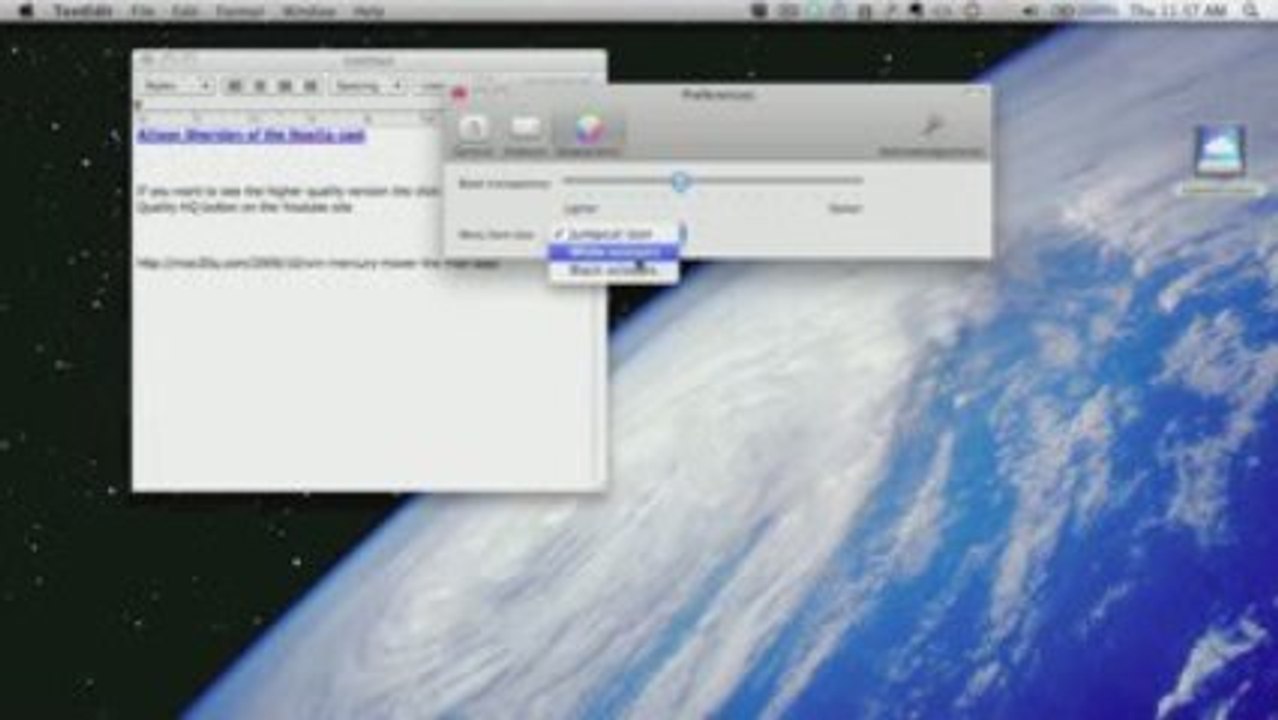This screenshot has height=720, width=1278.
Task: Open the File menu
Action: (x=143, y=10)
